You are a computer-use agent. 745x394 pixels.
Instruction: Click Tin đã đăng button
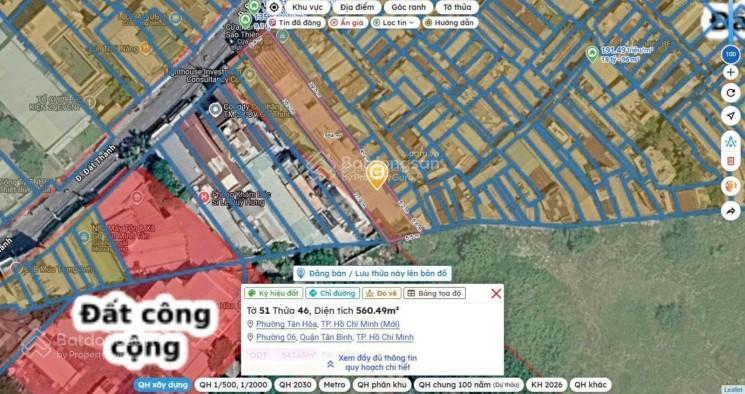(x=296, y=22)
